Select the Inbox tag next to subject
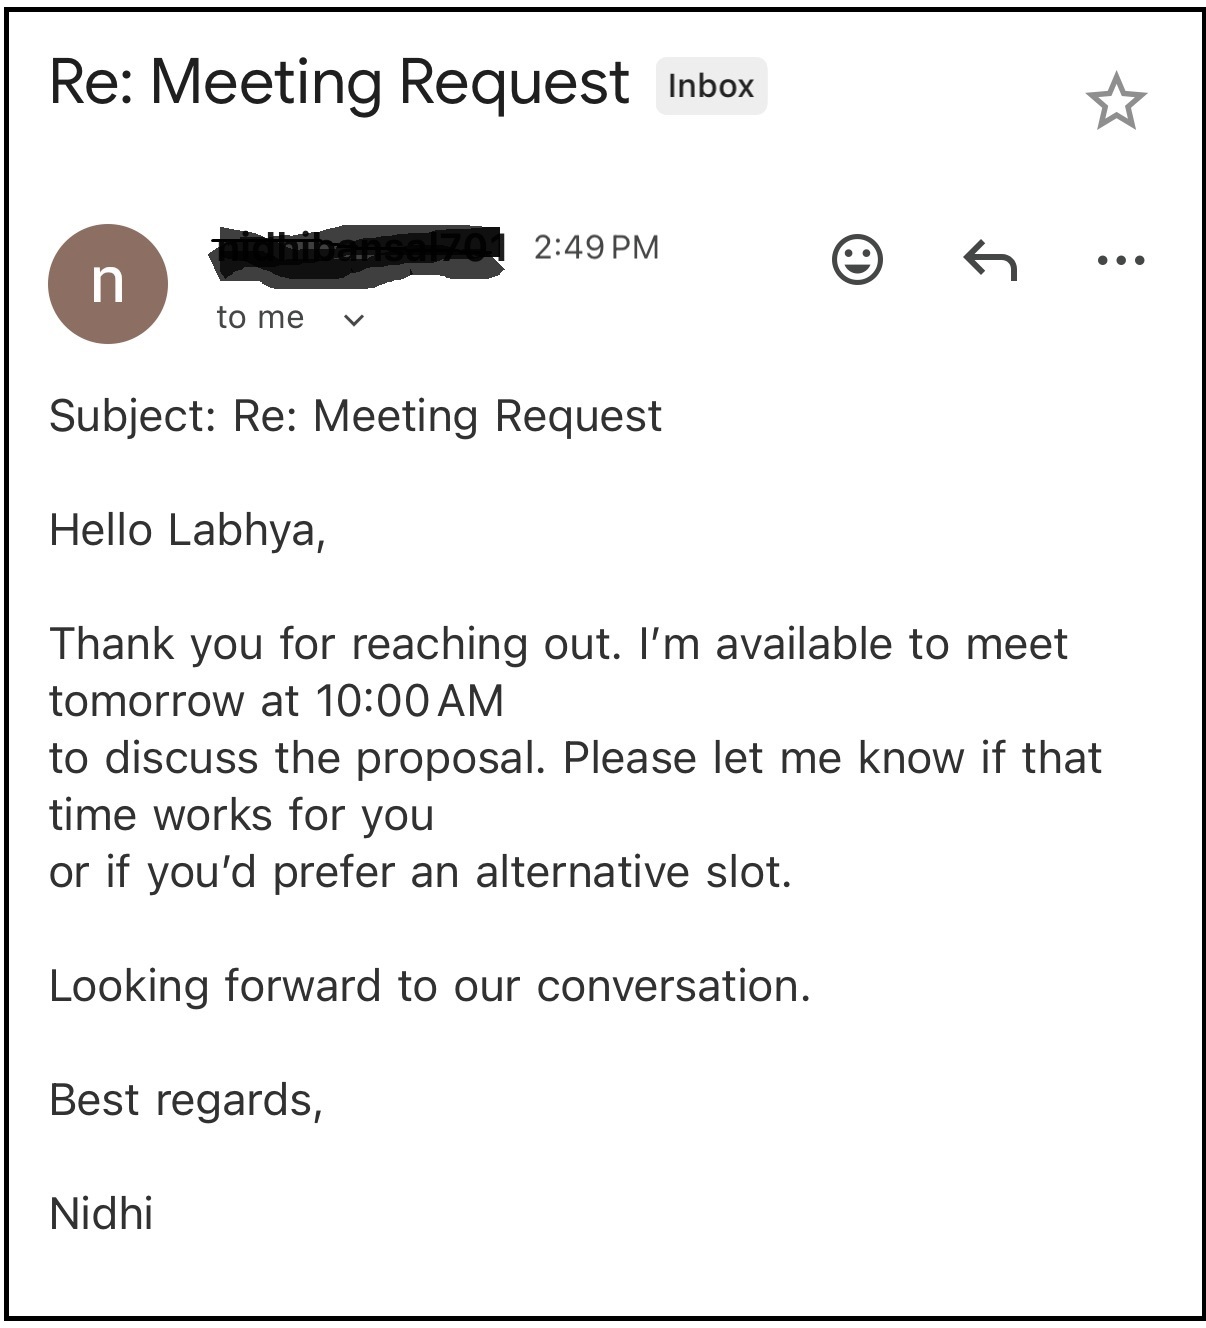The width and height of the screenshot is (1206, 1328). pyautogui.click(x=711, y=85)
